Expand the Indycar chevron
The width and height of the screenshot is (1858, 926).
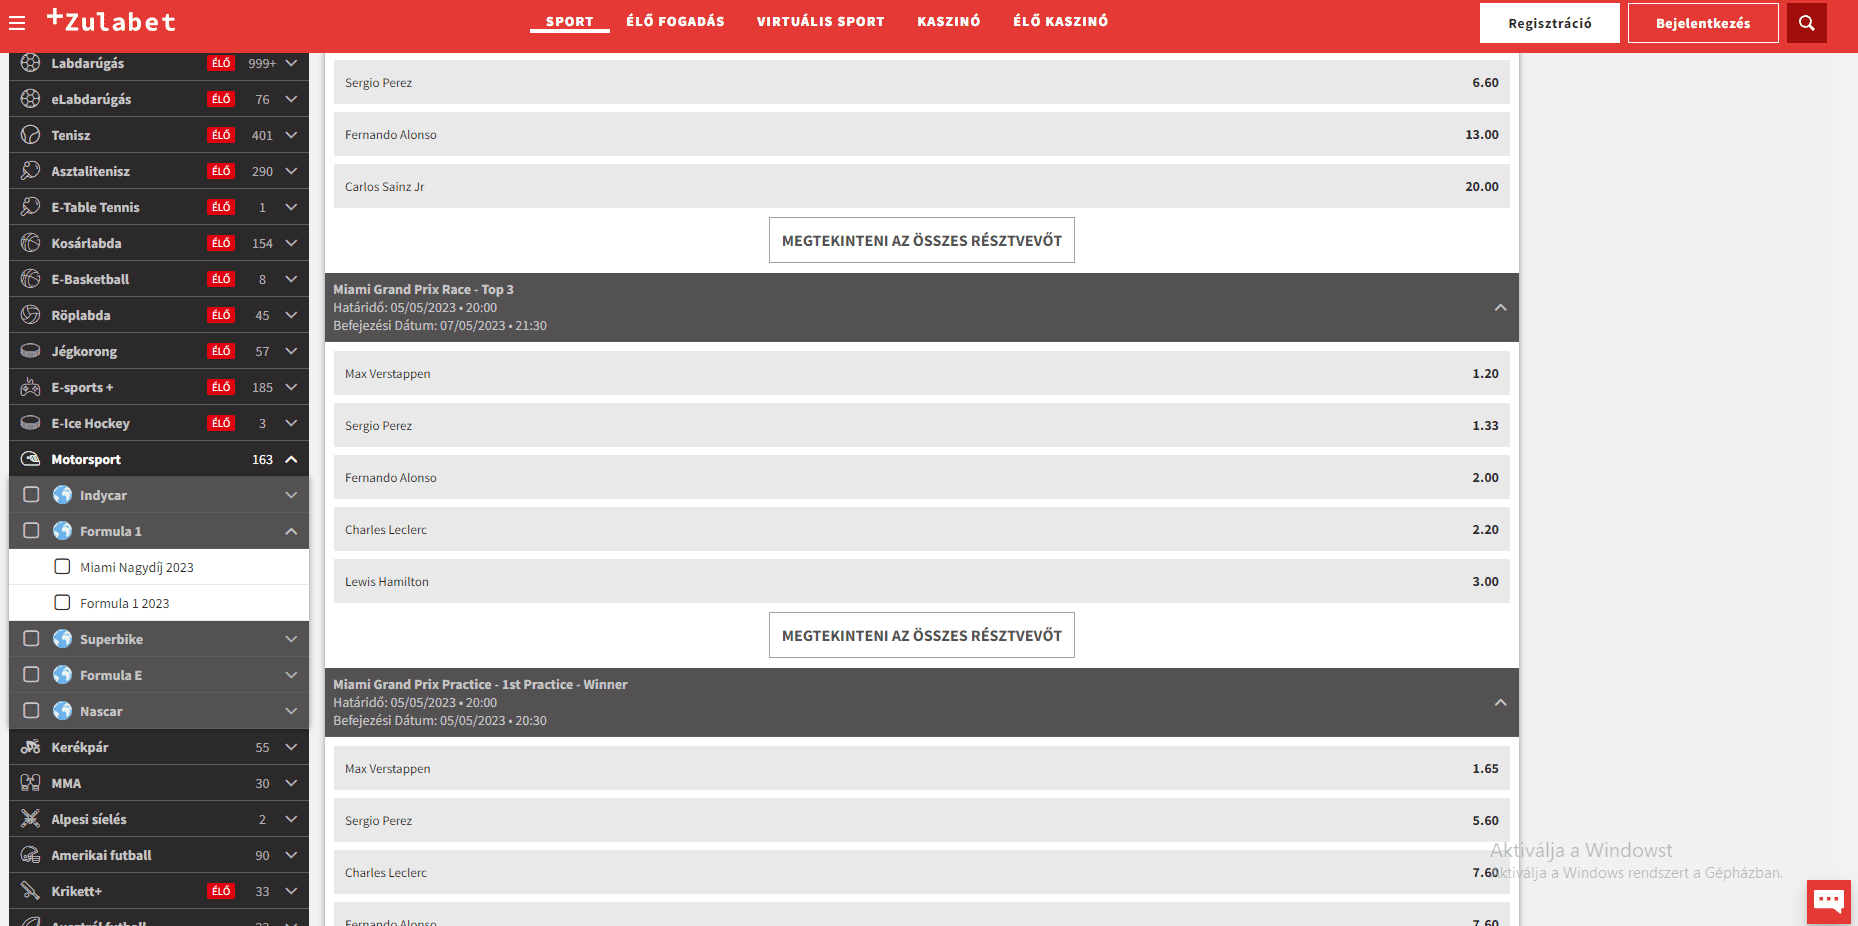291,495
